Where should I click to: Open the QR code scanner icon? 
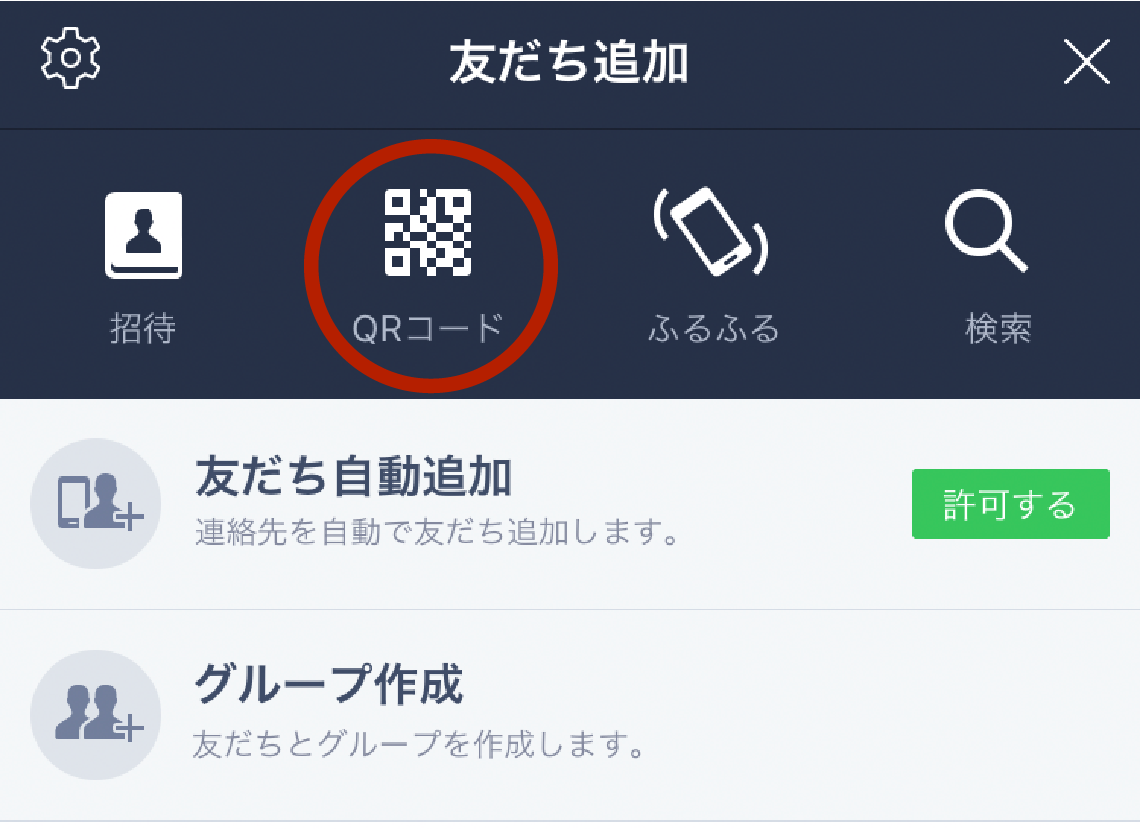pyautogui.click(x=428, y=233)
